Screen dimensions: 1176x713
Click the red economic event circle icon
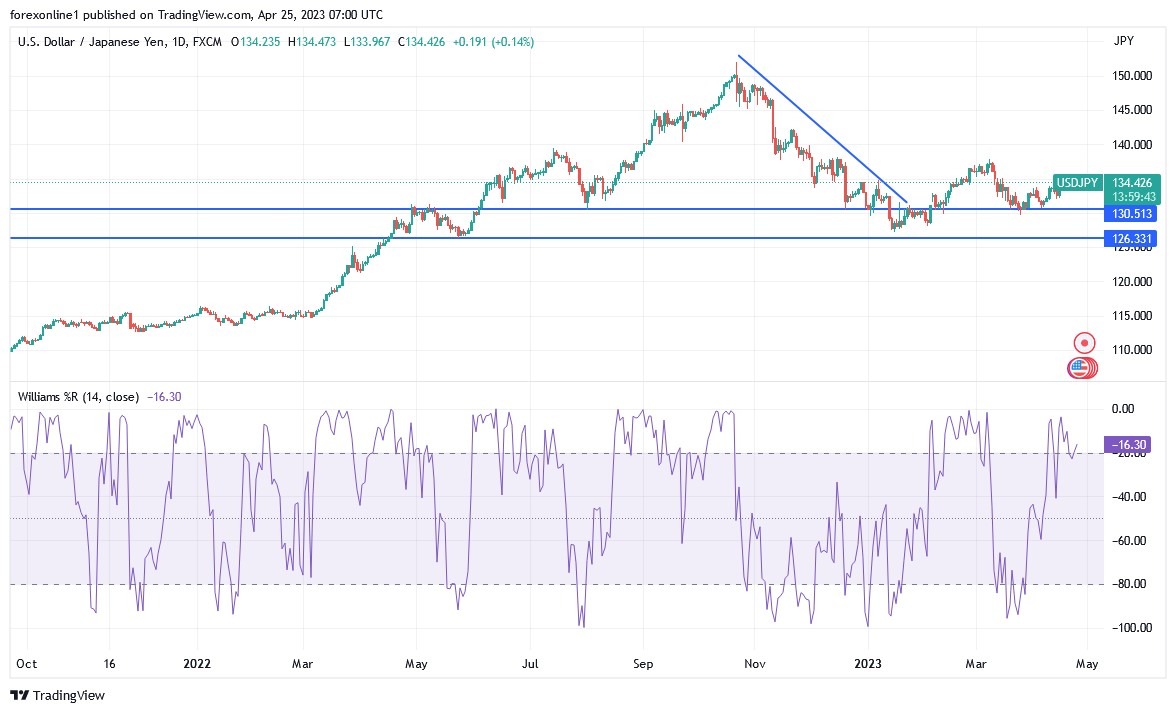(x=1083, y=343)
